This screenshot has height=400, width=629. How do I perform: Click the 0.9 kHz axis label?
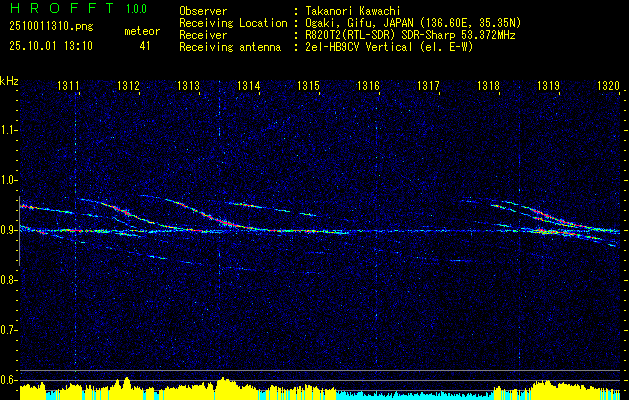[x=7, y=230]
